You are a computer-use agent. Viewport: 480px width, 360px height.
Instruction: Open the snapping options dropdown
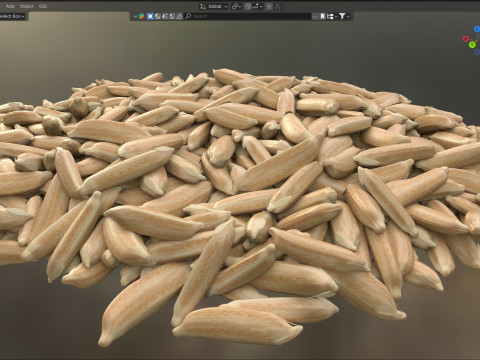coord(258,6)
